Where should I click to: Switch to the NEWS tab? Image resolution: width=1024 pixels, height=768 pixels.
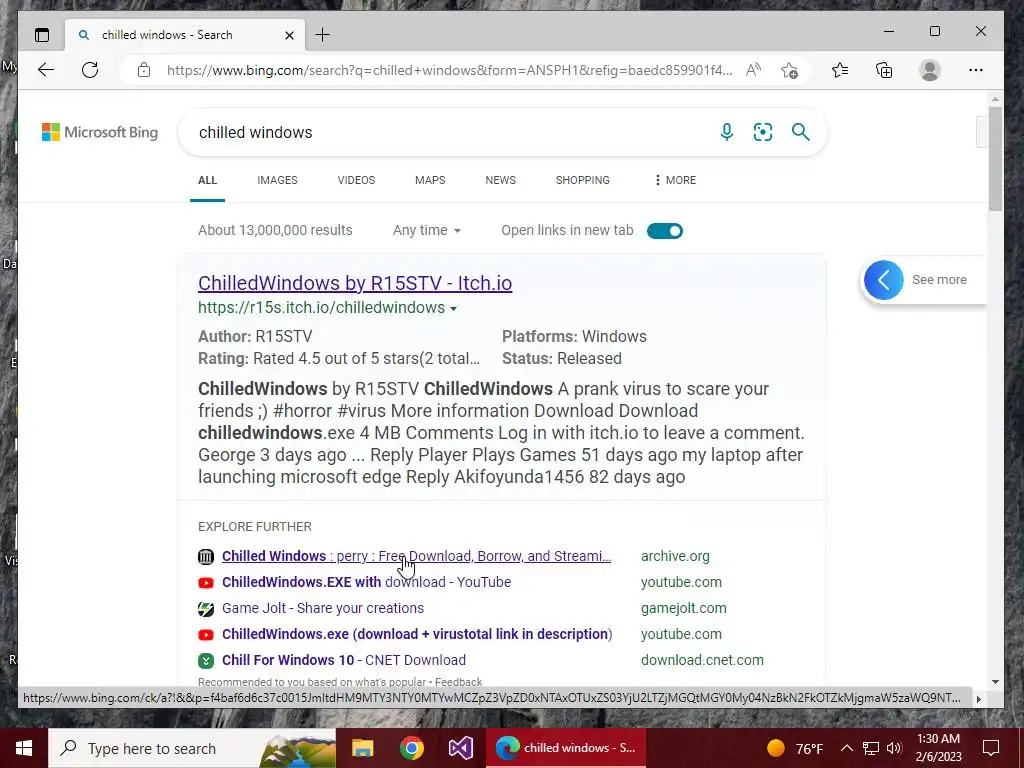(x=500, y=180)
